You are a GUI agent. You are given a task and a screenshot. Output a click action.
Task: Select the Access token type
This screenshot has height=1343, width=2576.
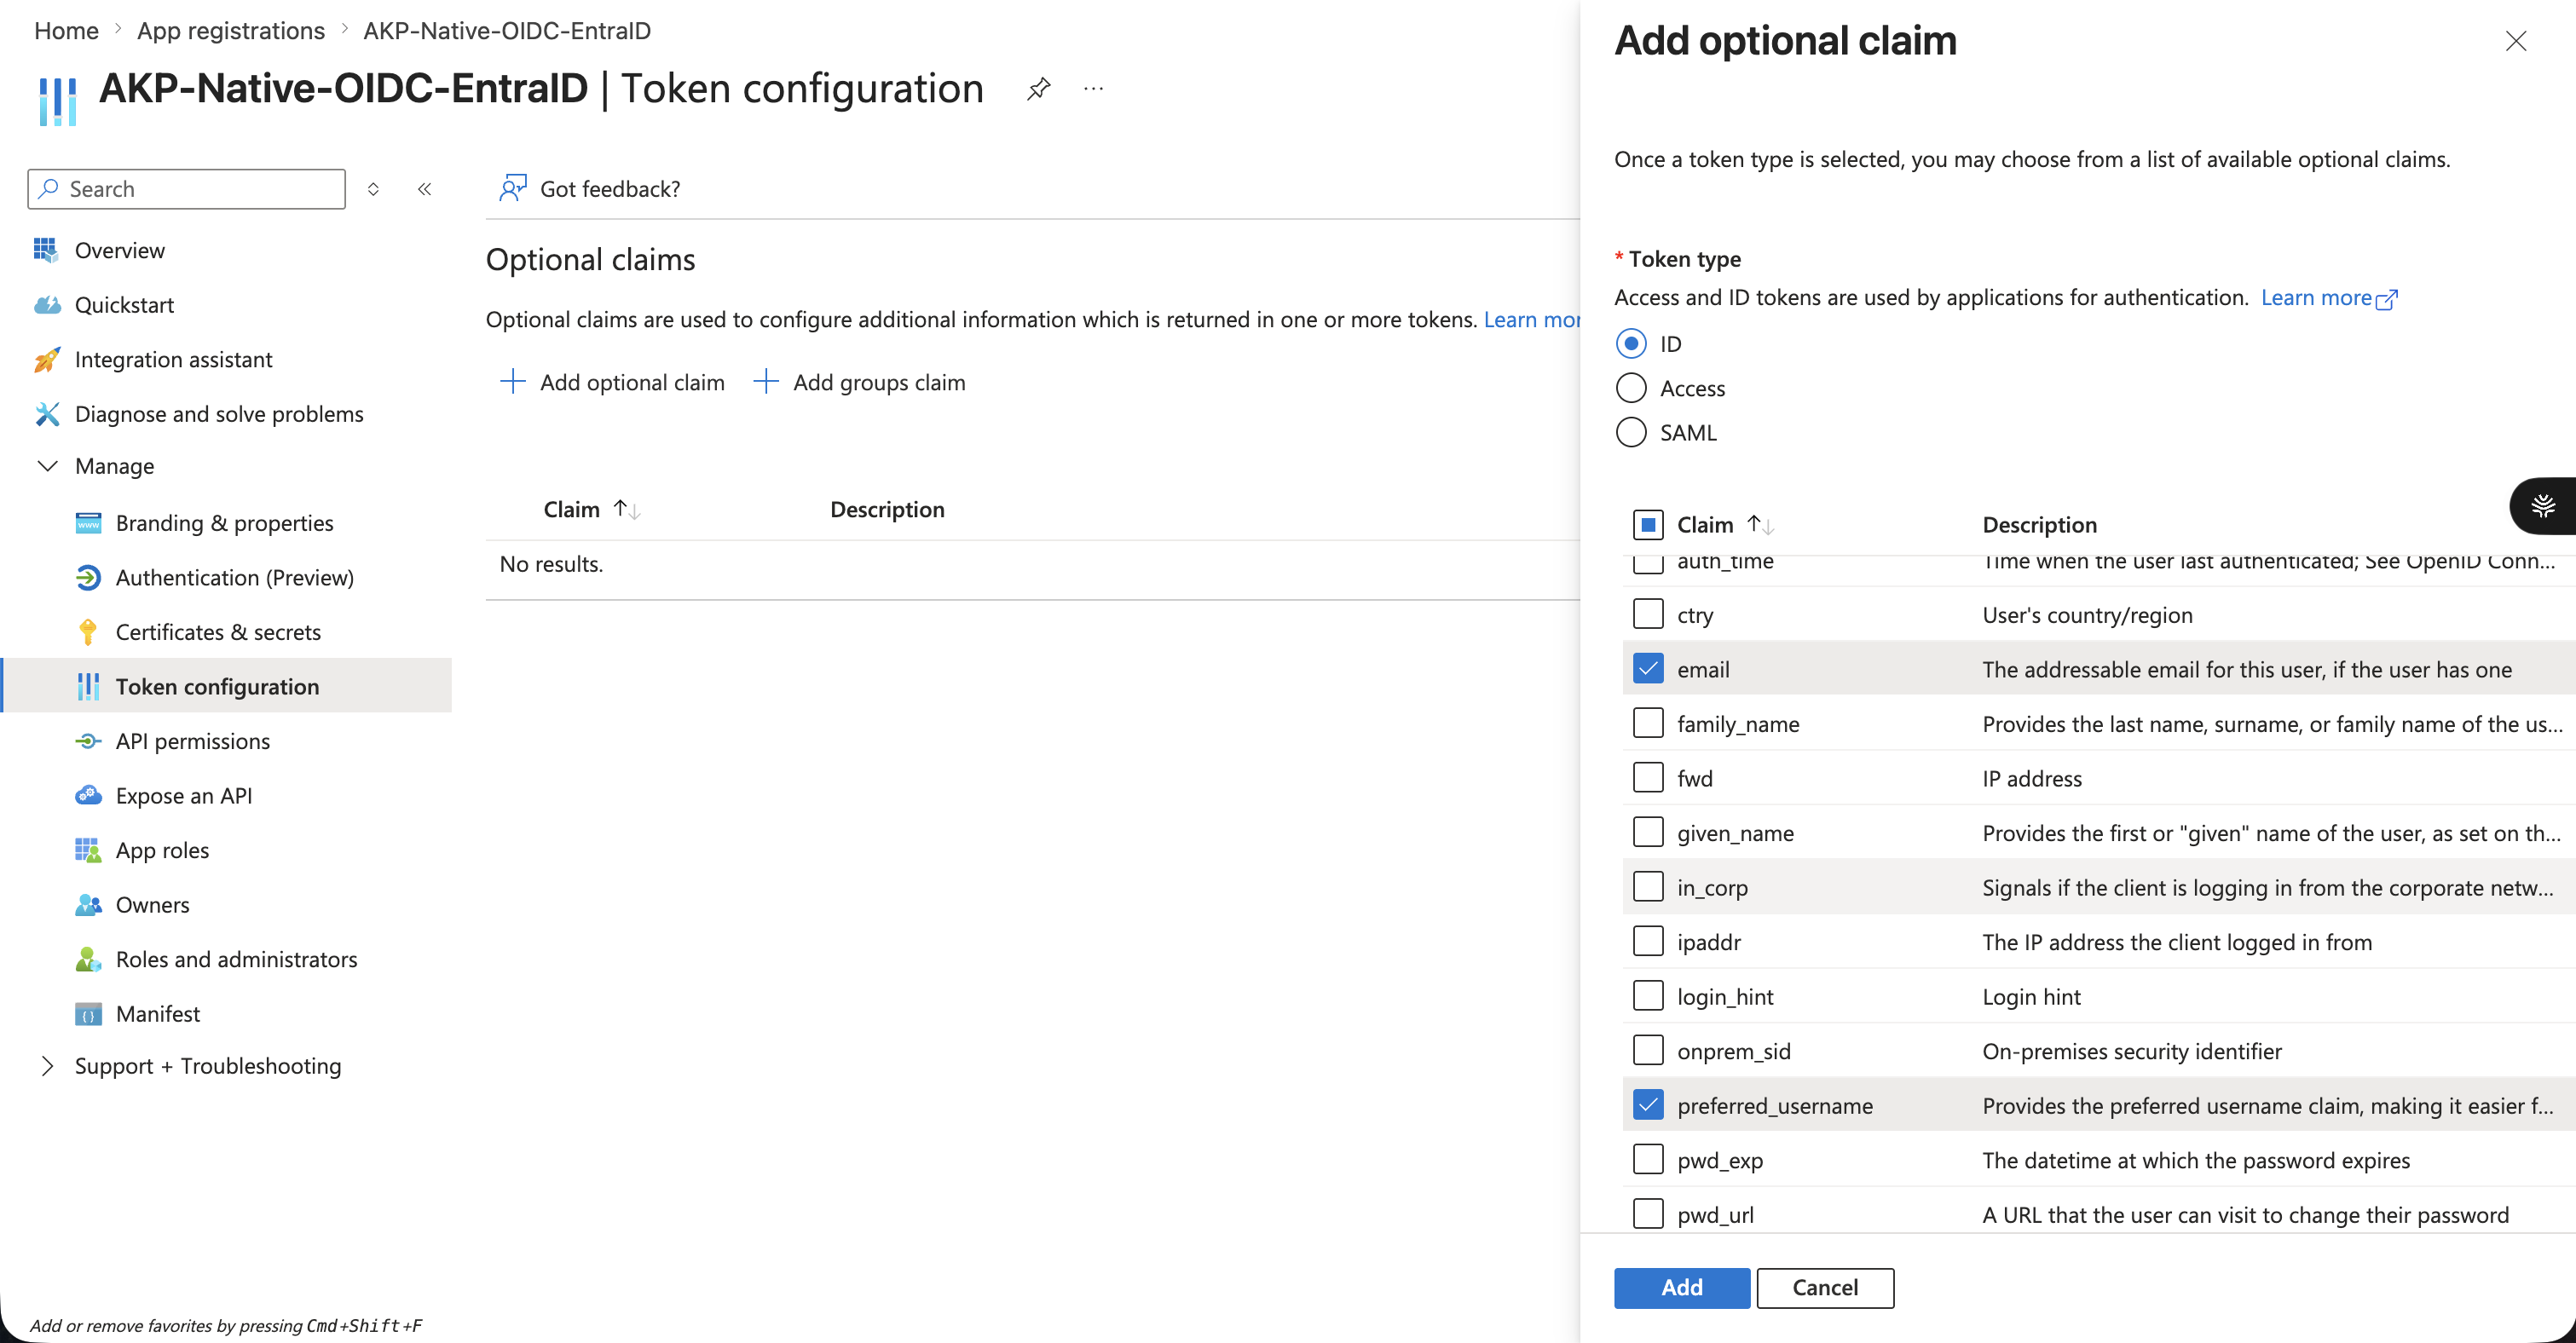pos(1631,388)
